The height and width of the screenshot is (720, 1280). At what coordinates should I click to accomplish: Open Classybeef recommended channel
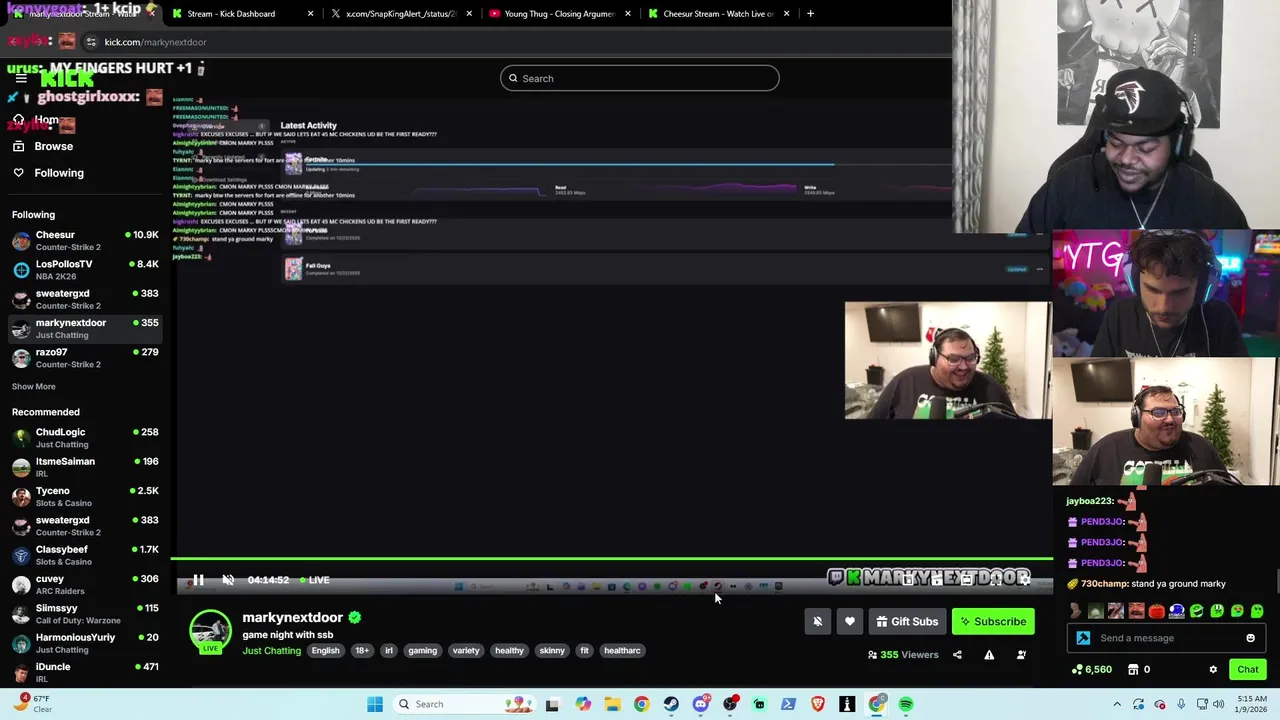pyautogui.click(x=85, y=555)
